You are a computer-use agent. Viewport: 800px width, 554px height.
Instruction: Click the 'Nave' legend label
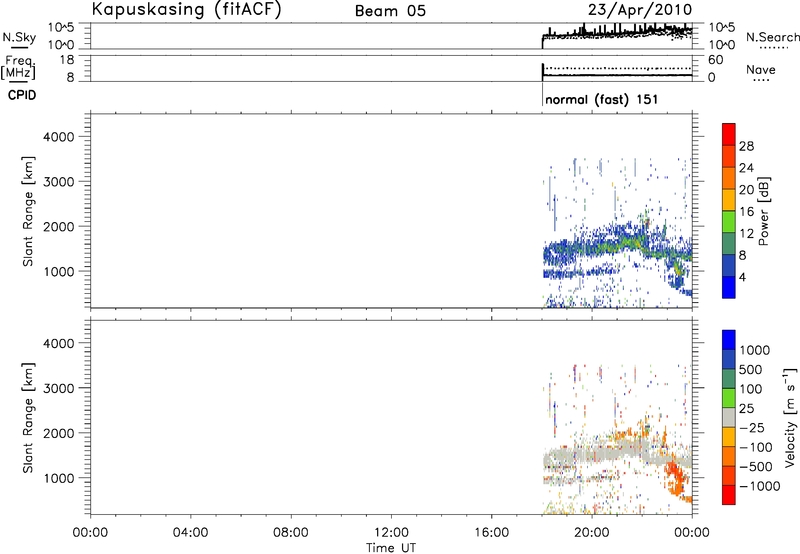click(x=761, y=69)
